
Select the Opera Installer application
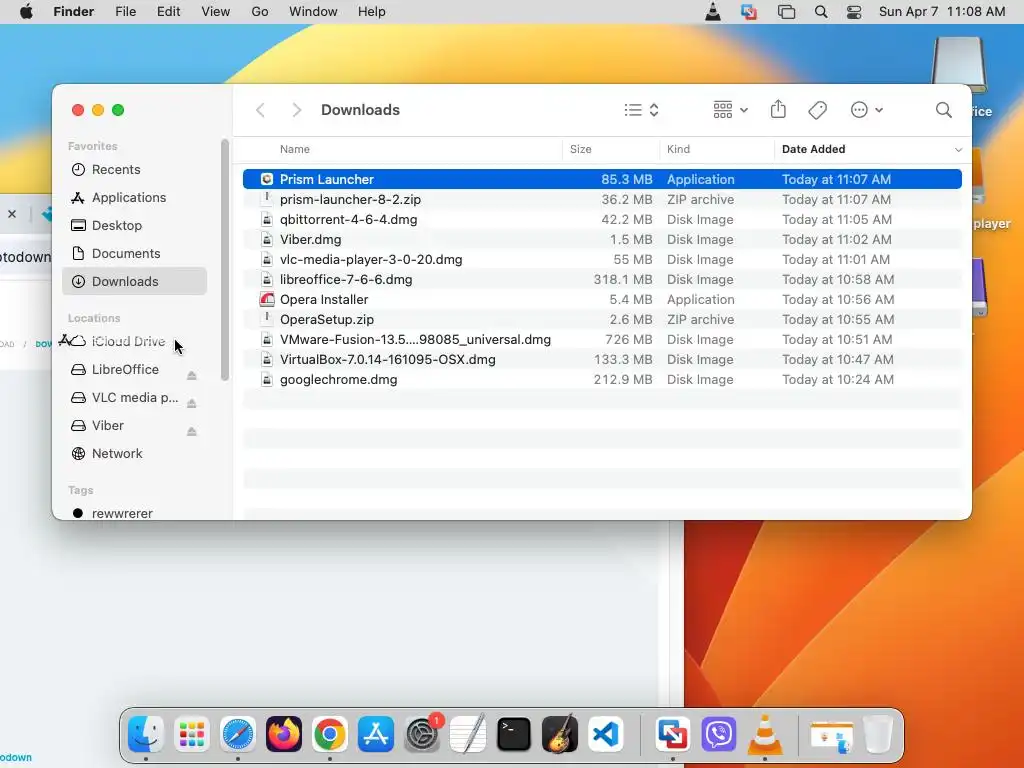[x=602, y=299]
